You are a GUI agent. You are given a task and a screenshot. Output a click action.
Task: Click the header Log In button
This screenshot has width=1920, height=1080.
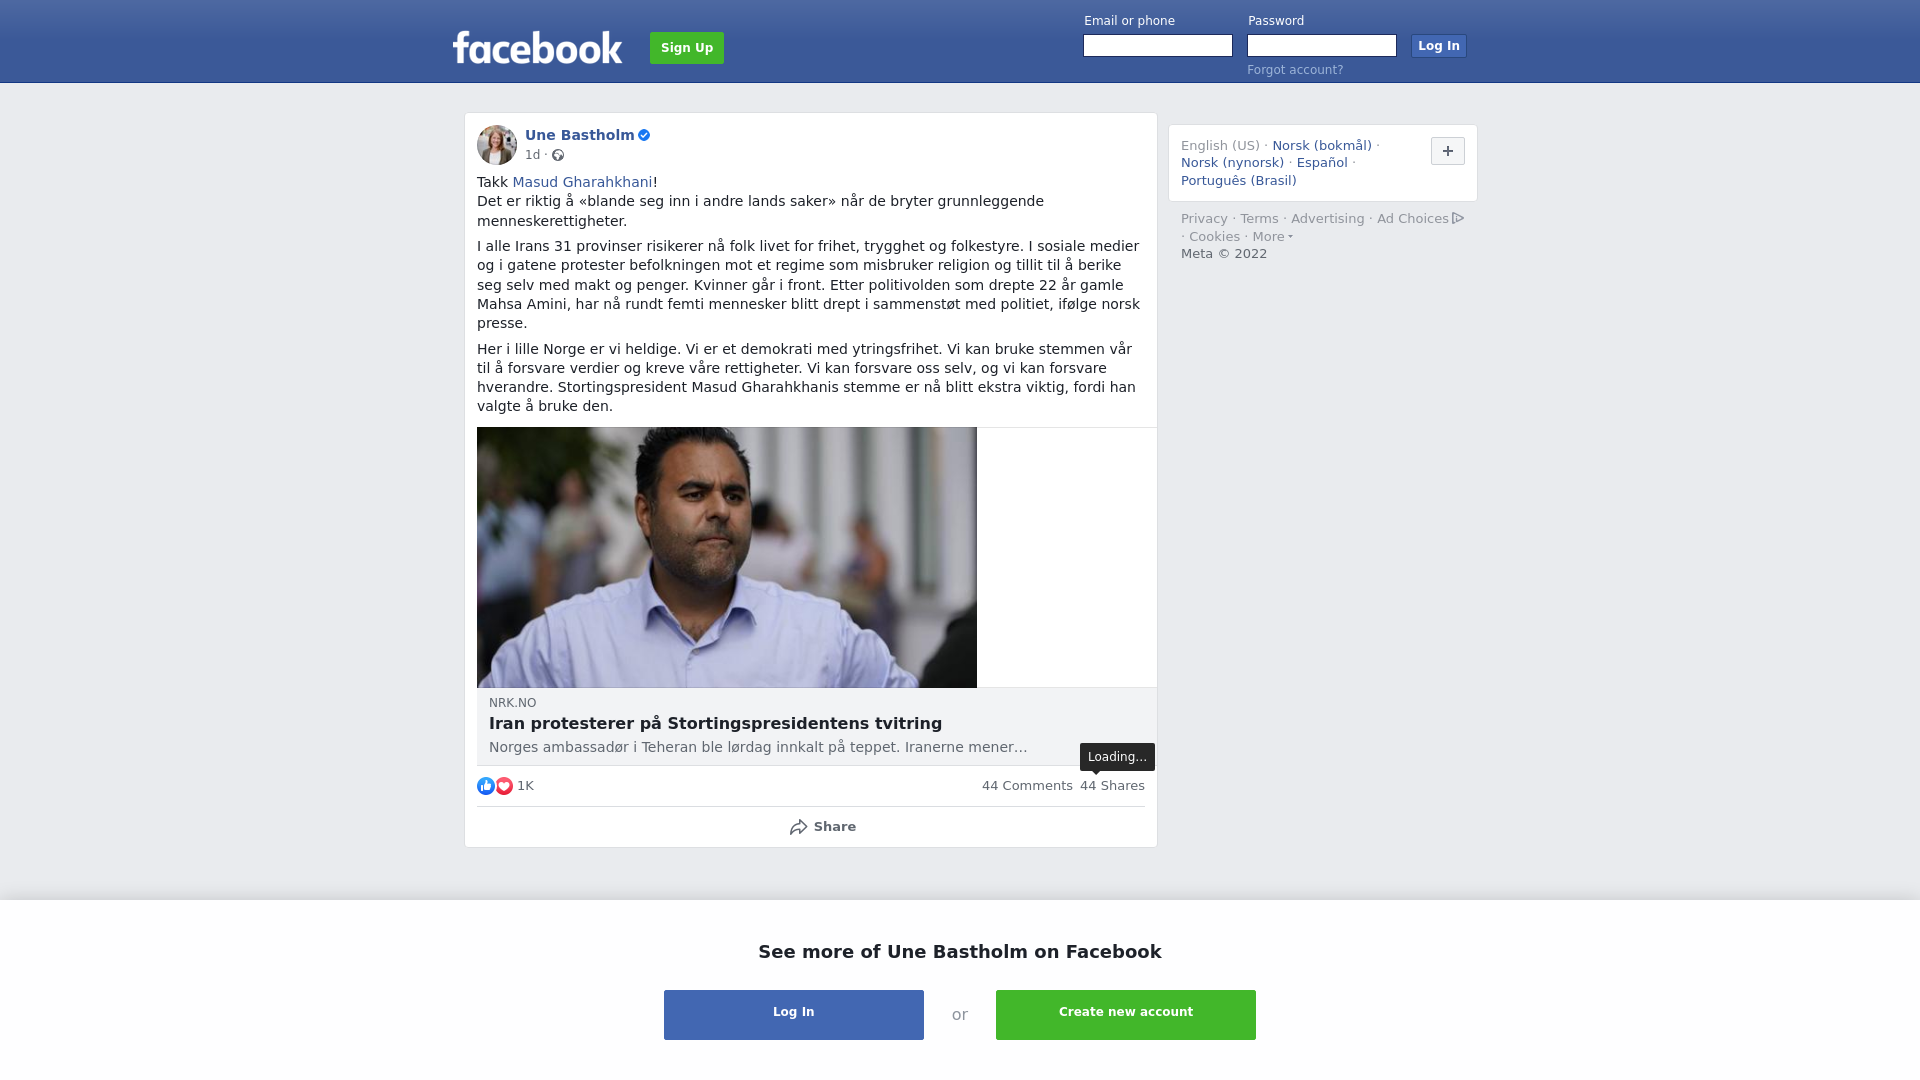click(x=1439, y=46)
